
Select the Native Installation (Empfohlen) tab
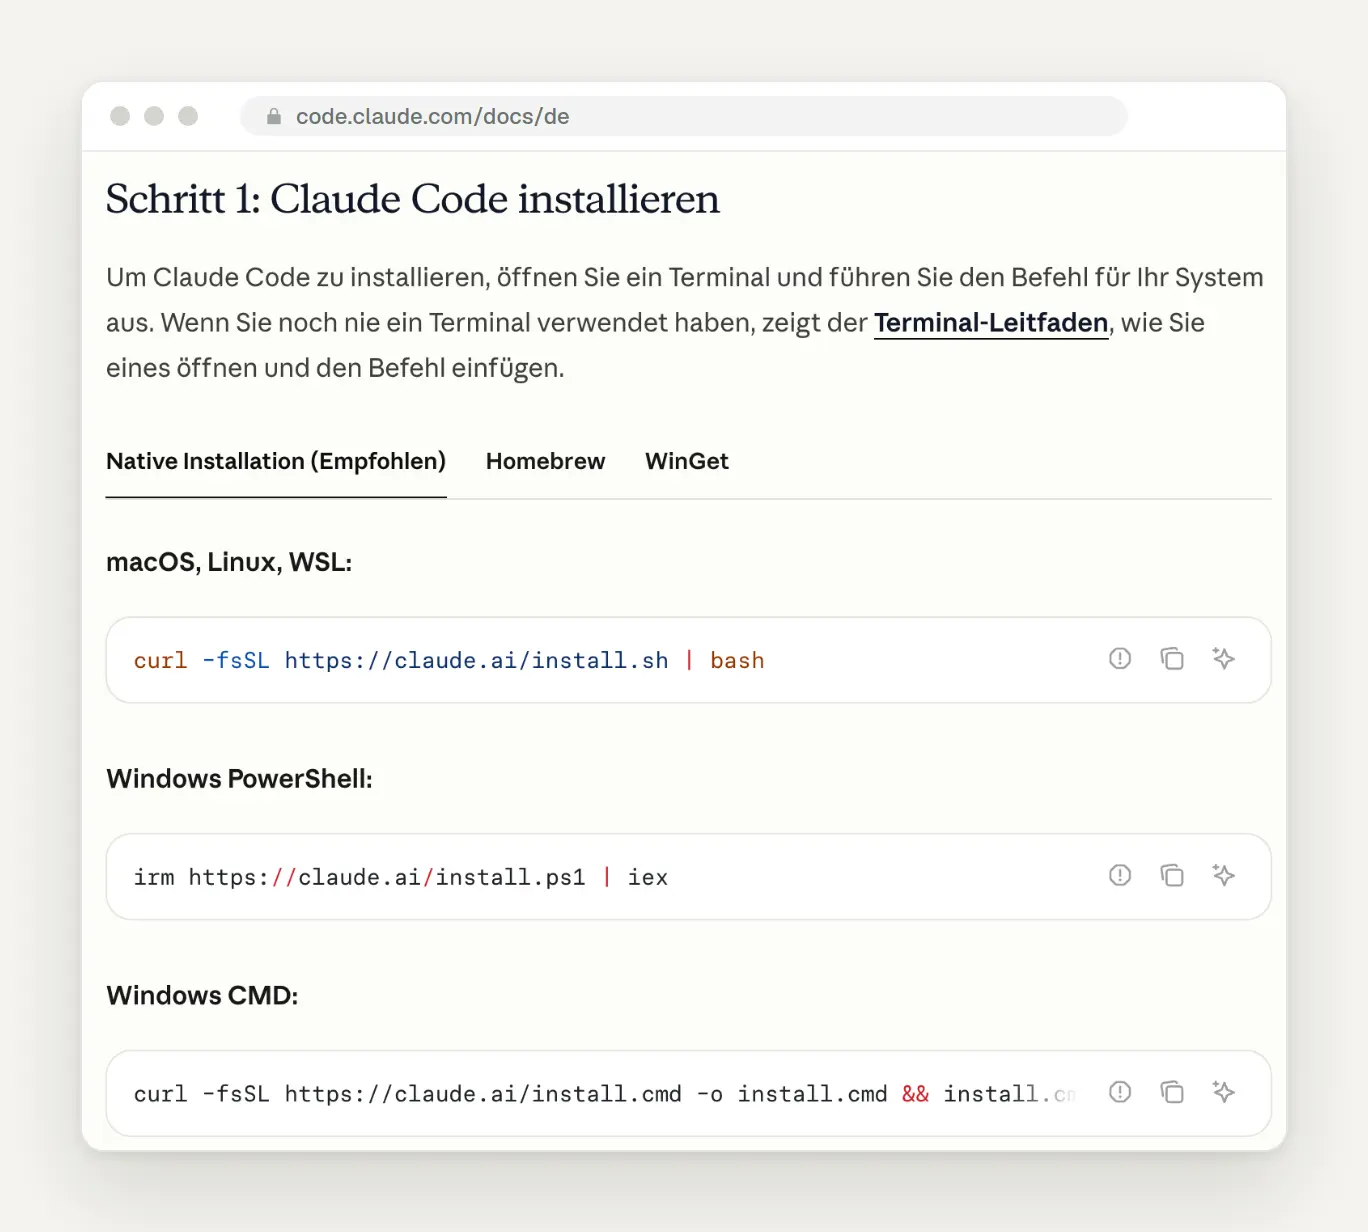point(276,461)
